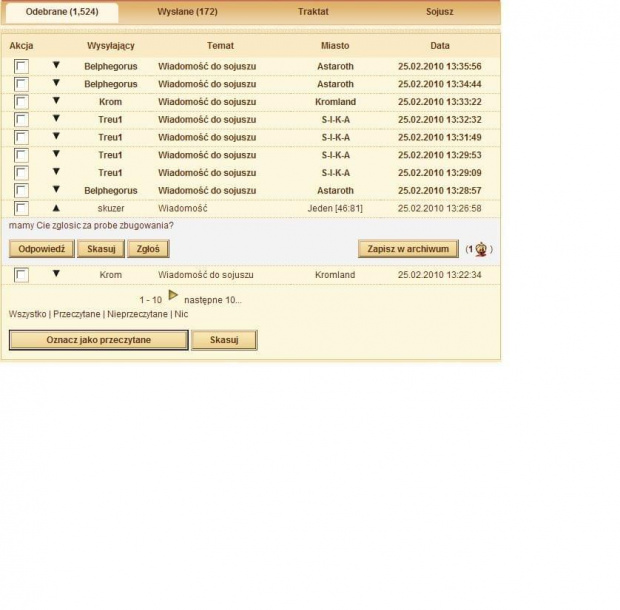Expand Krom message from 13:22:34
This screenshot has height=610, width=620.
click(x=56, y=274)
